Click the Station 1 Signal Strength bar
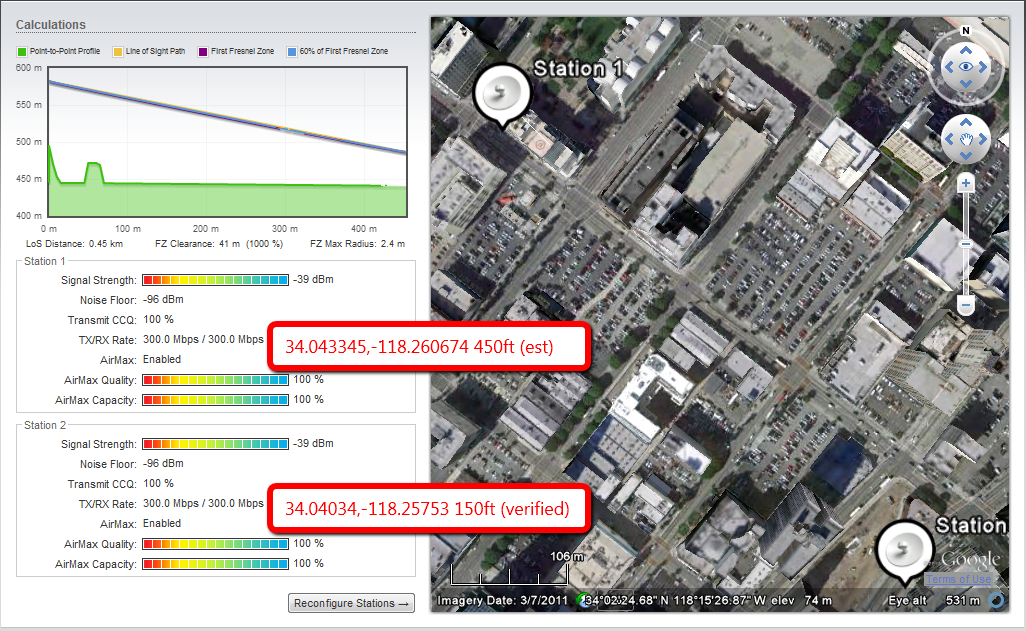This screenshot has width=1026, height=631. pyautogui.click(x=215, y=280)
